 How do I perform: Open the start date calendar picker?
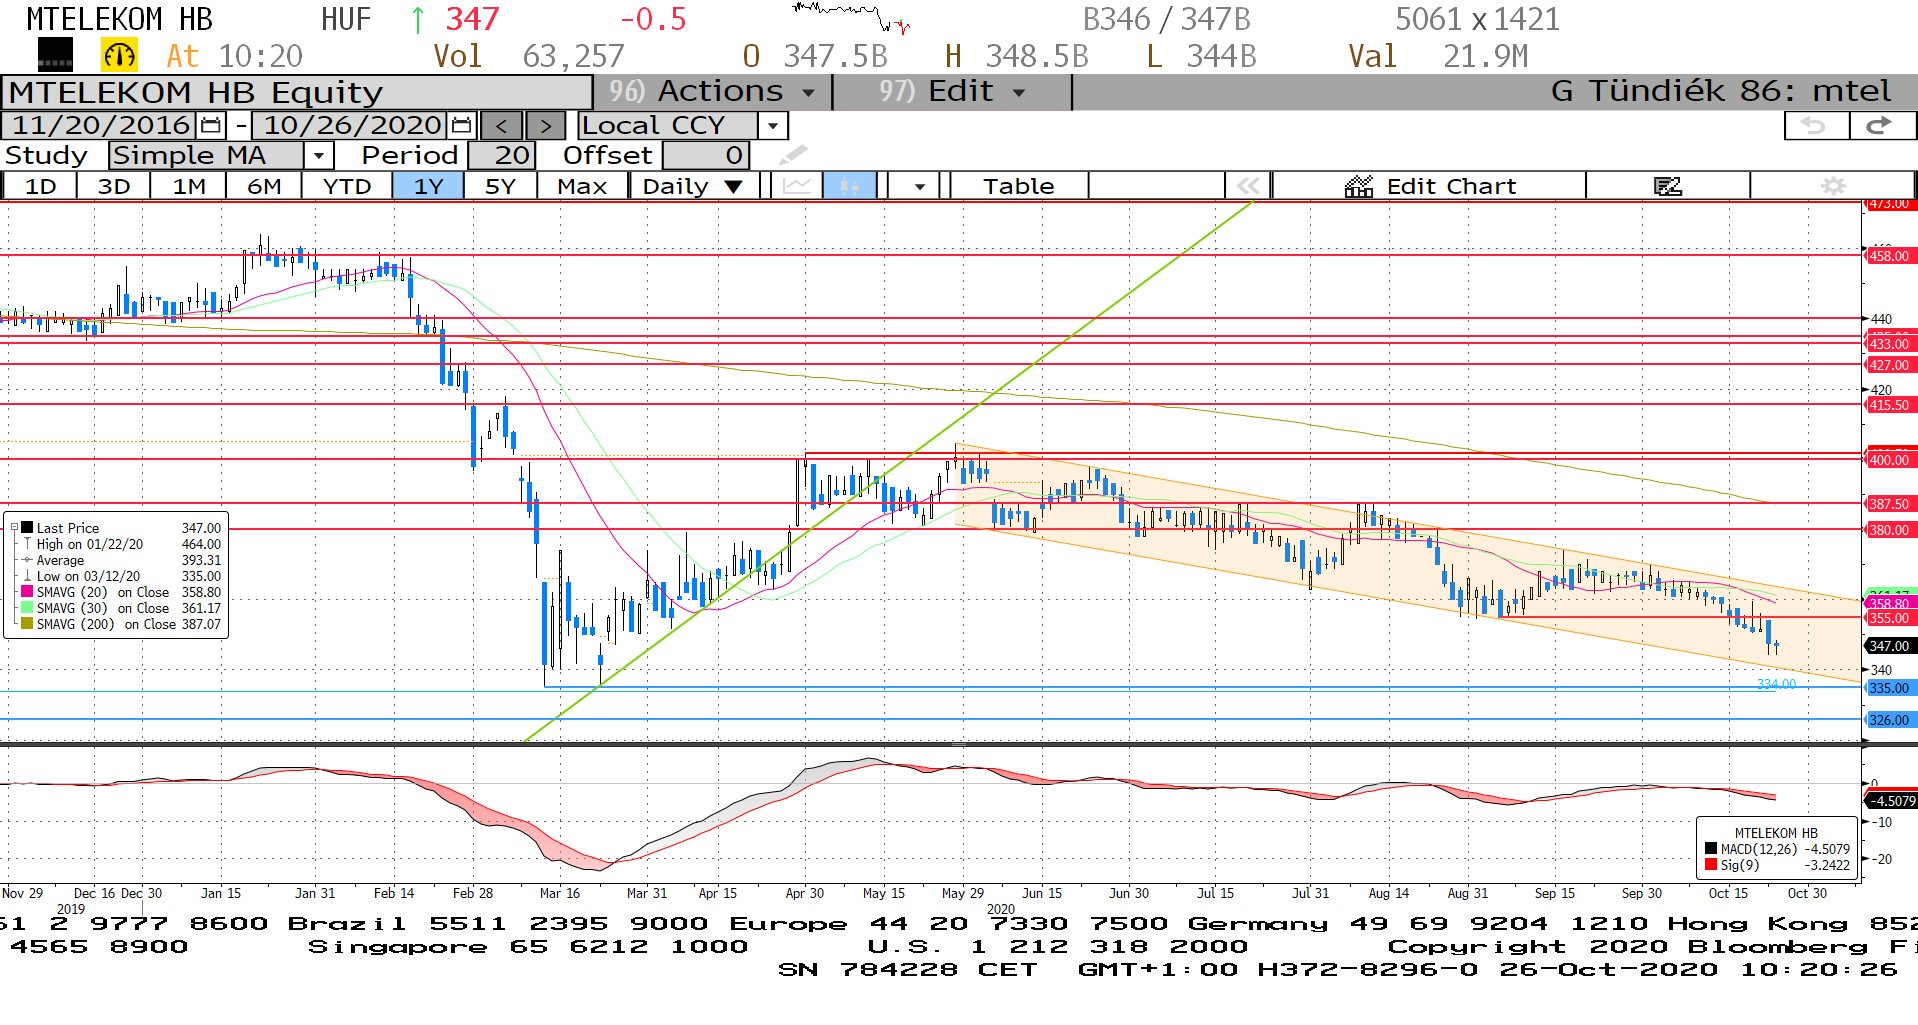point(210,126)
